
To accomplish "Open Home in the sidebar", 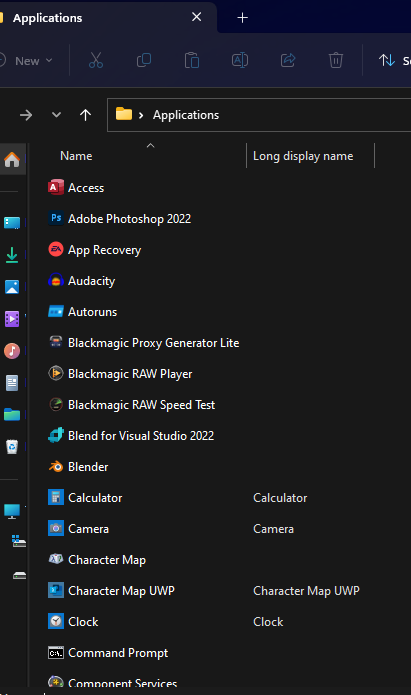I will 12,159.
